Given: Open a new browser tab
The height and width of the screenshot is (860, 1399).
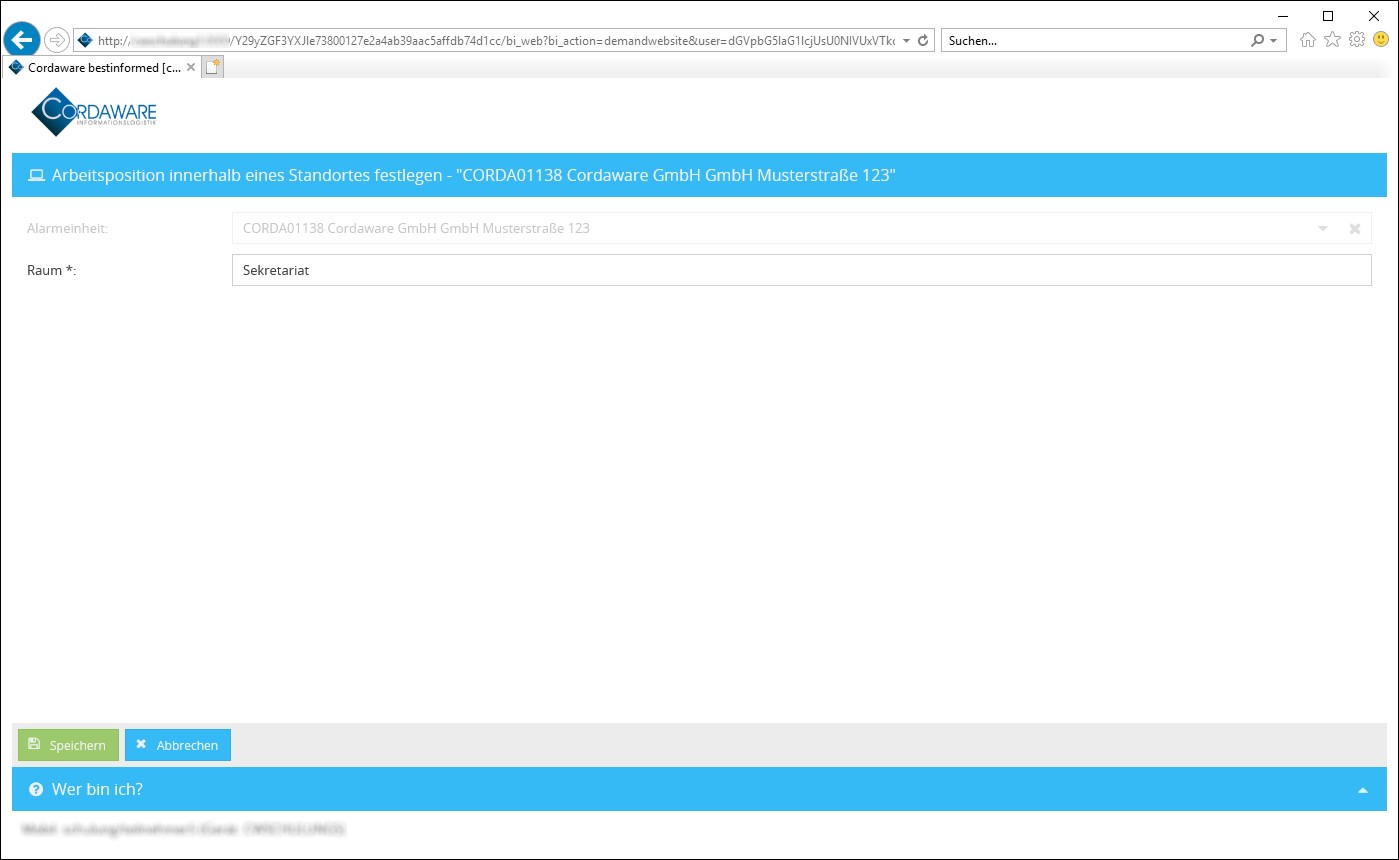Looking at the screenshot, I should point(213,67).
